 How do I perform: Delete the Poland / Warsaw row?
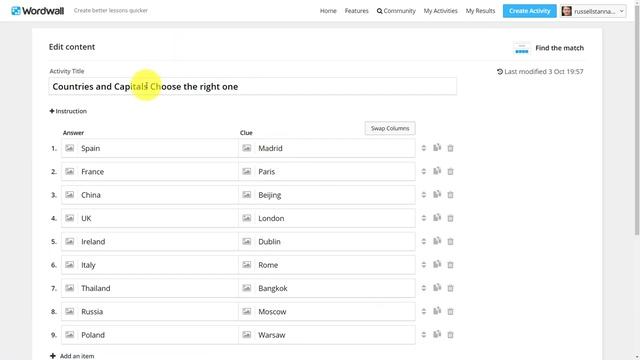pos(450,335)
